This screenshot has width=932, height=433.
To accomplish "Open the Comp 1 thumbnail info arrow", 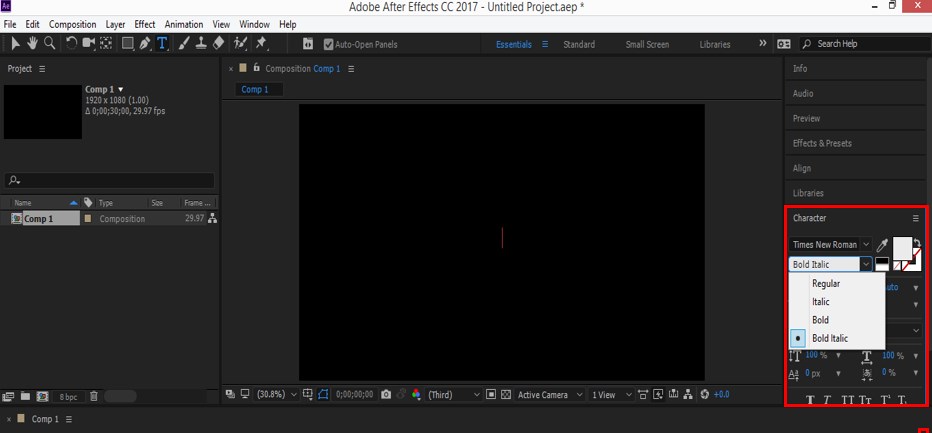I will tap(121, 89).
